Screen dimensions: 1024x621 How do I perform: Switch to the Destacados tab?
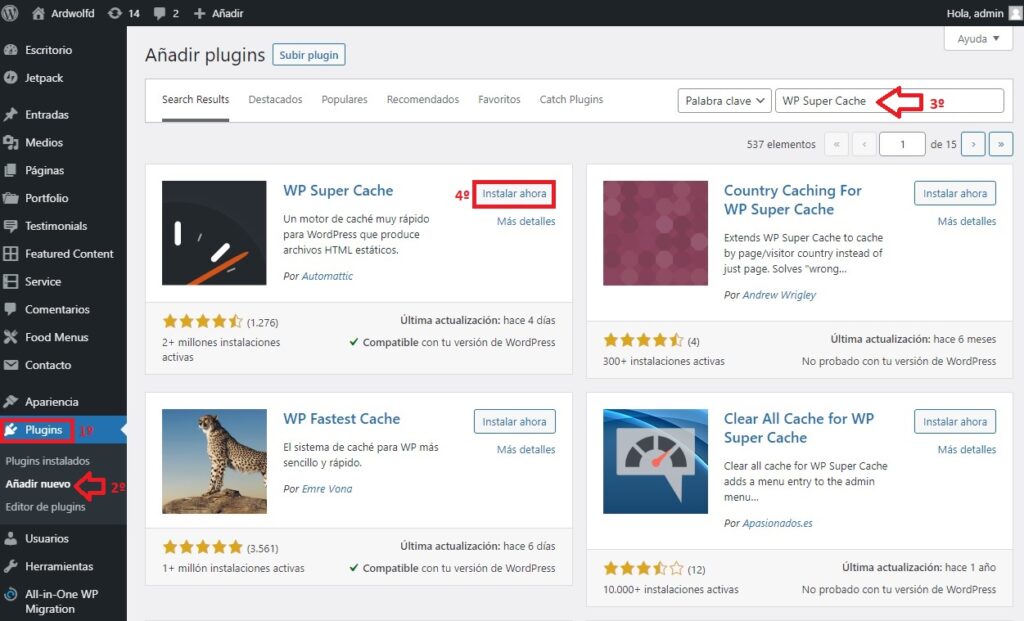[275, 99]
